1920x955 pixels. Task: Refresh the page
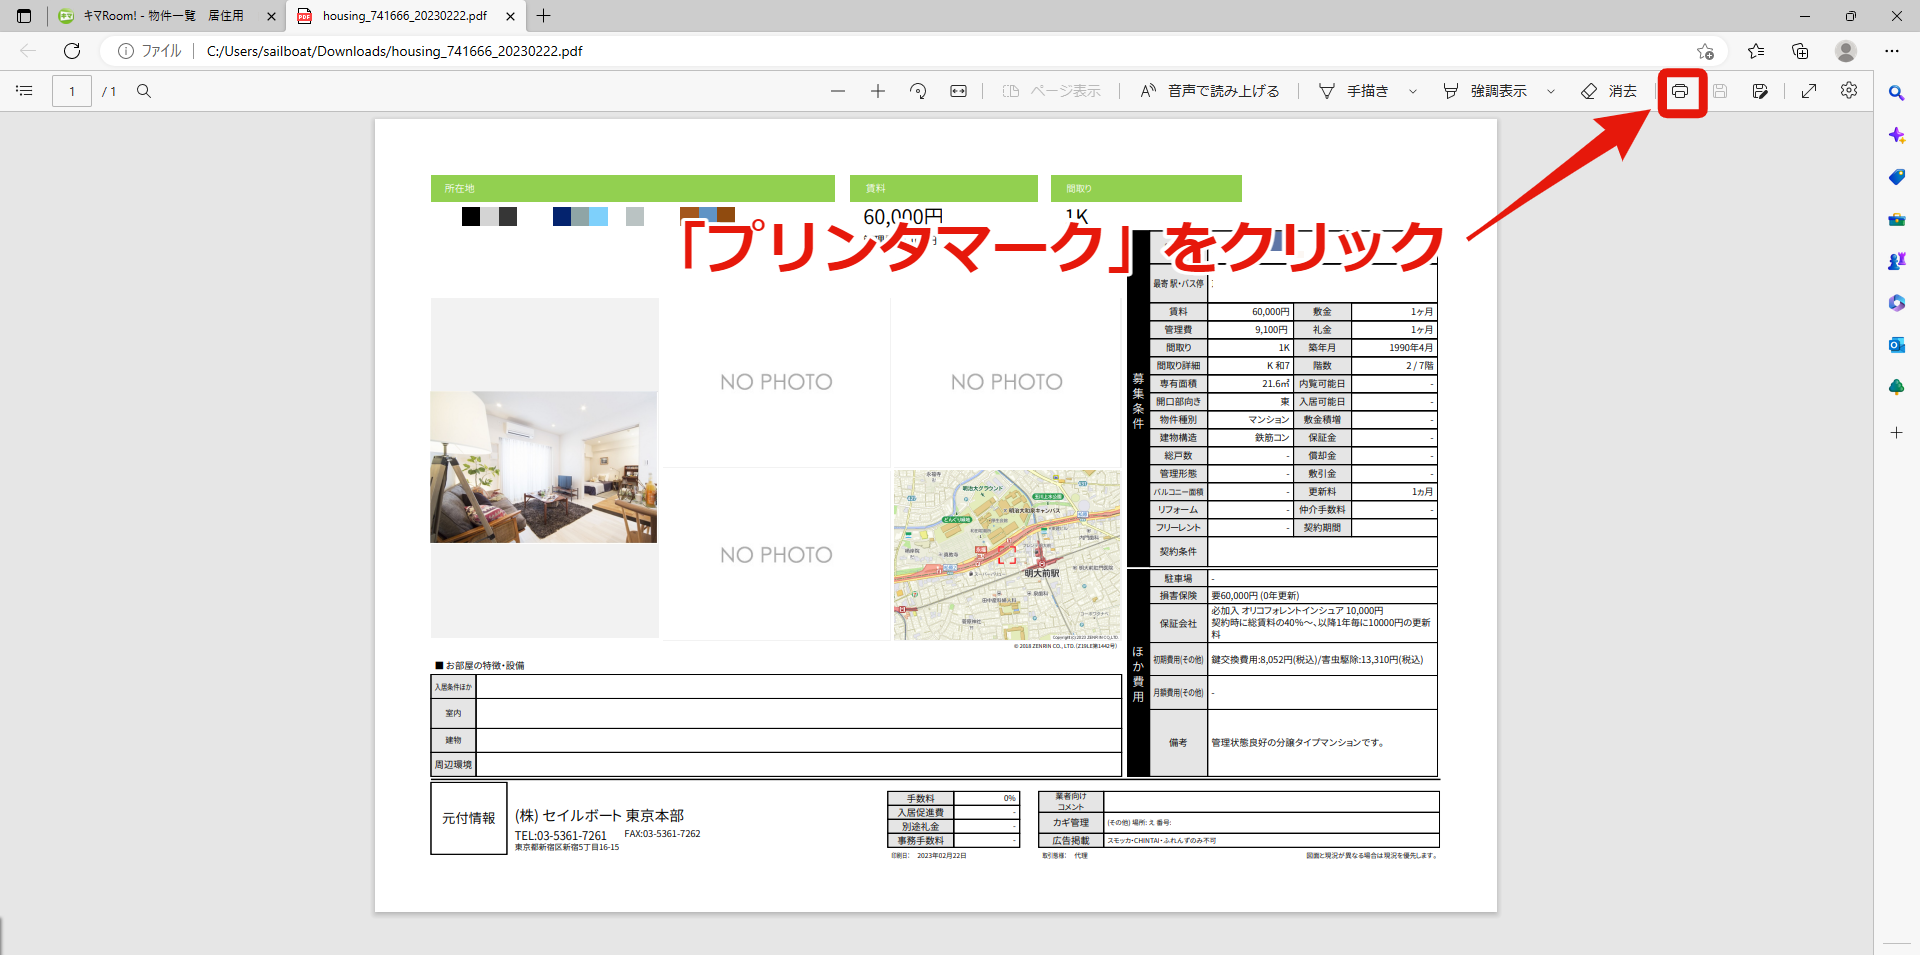pyautogui.click(x=72, y=51)
